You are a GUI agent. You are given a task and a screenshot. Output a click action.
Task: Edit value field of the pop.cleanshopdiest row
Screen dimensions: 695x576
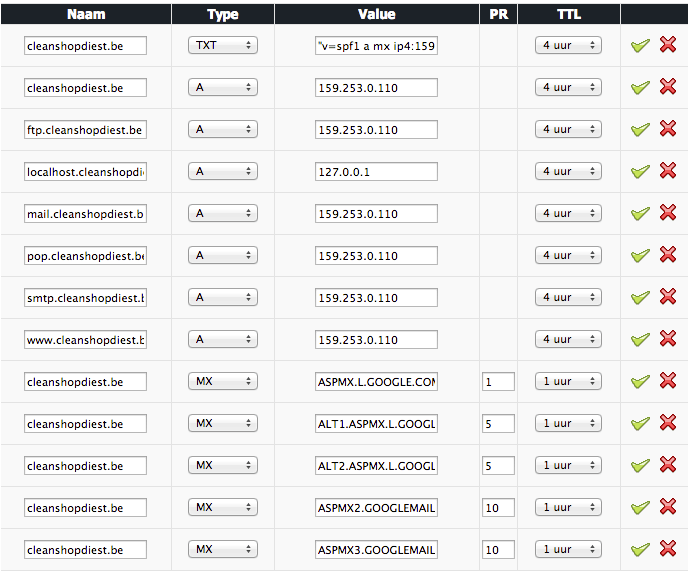(376, 256)
